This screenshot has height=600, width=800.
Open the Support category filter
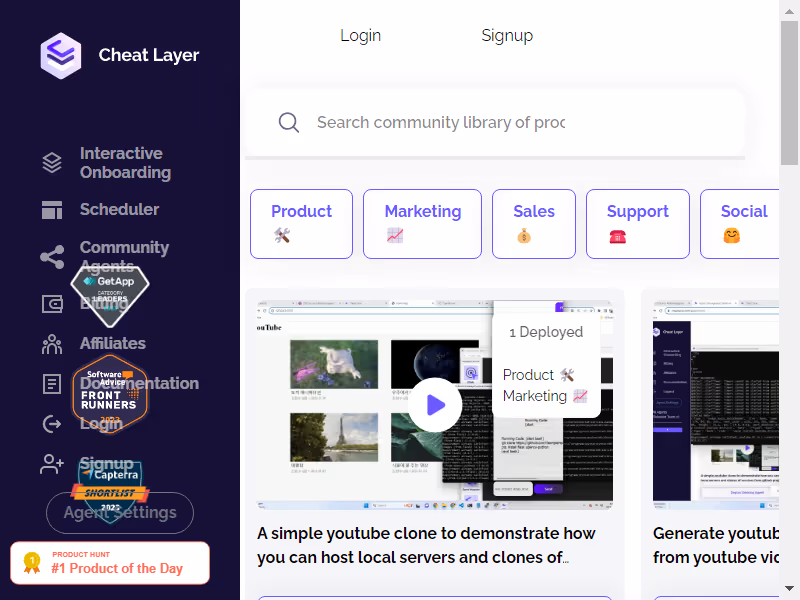coord(637,223)
